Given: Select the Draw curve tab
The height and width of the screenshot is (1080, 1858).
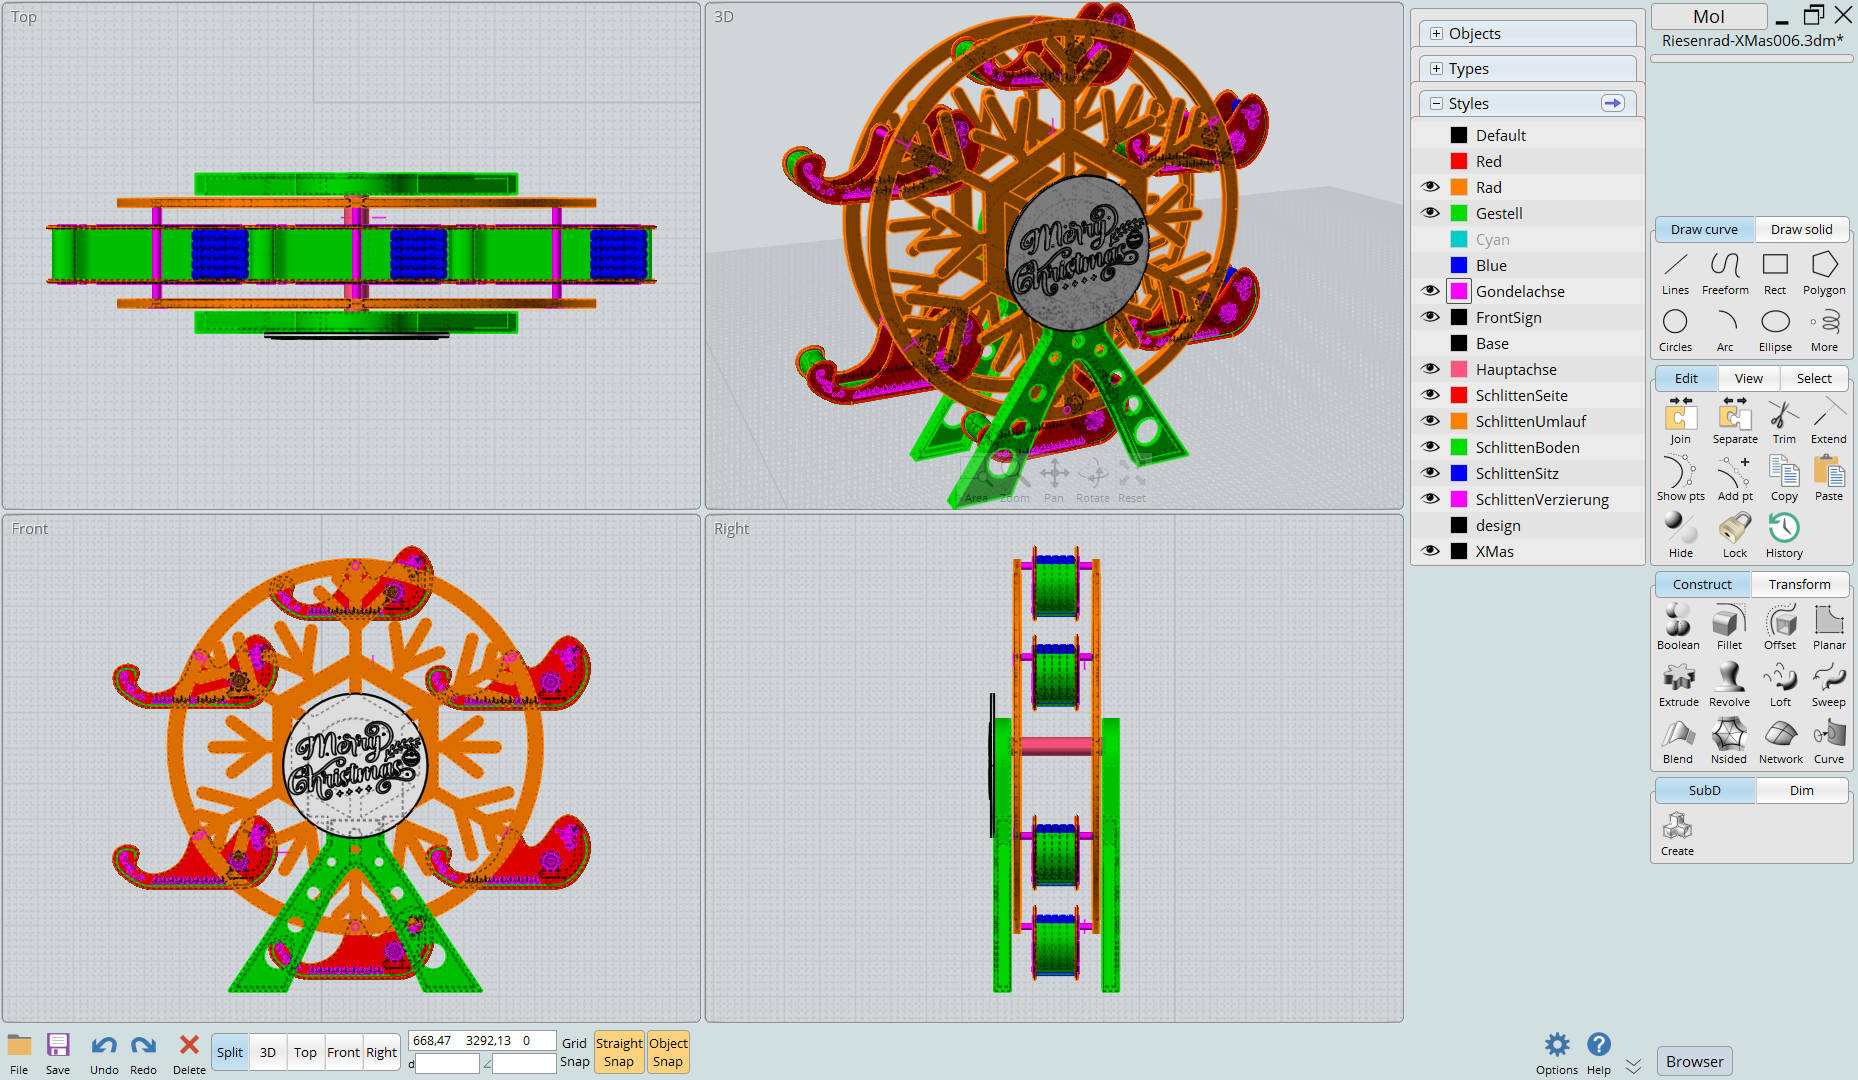Looking at the screenshot, I should [x=1704, y=229].
